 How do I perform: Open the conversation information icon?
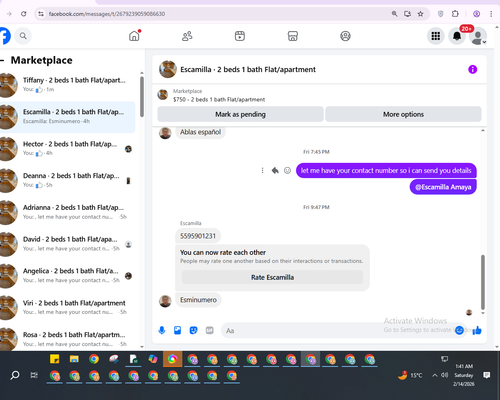pyautogui.click(x=472, y=69)
